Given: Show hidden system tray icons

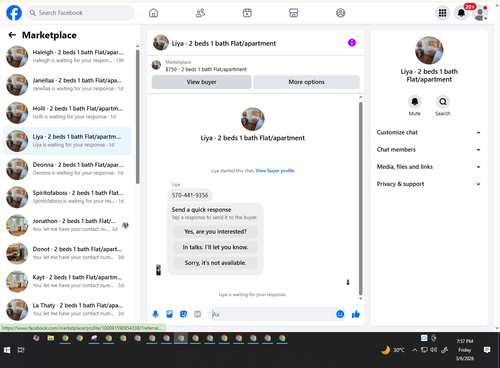Looking at the screenshot, I should (x=415, y=350).
